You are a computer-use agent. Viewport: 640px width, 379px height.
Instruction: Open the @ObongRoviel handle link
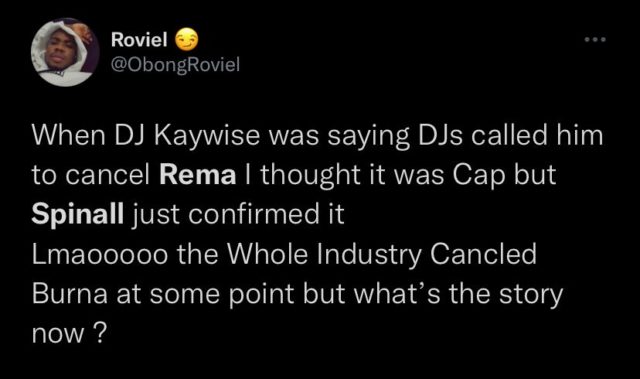pyautogui.click(x=176, y=64)
